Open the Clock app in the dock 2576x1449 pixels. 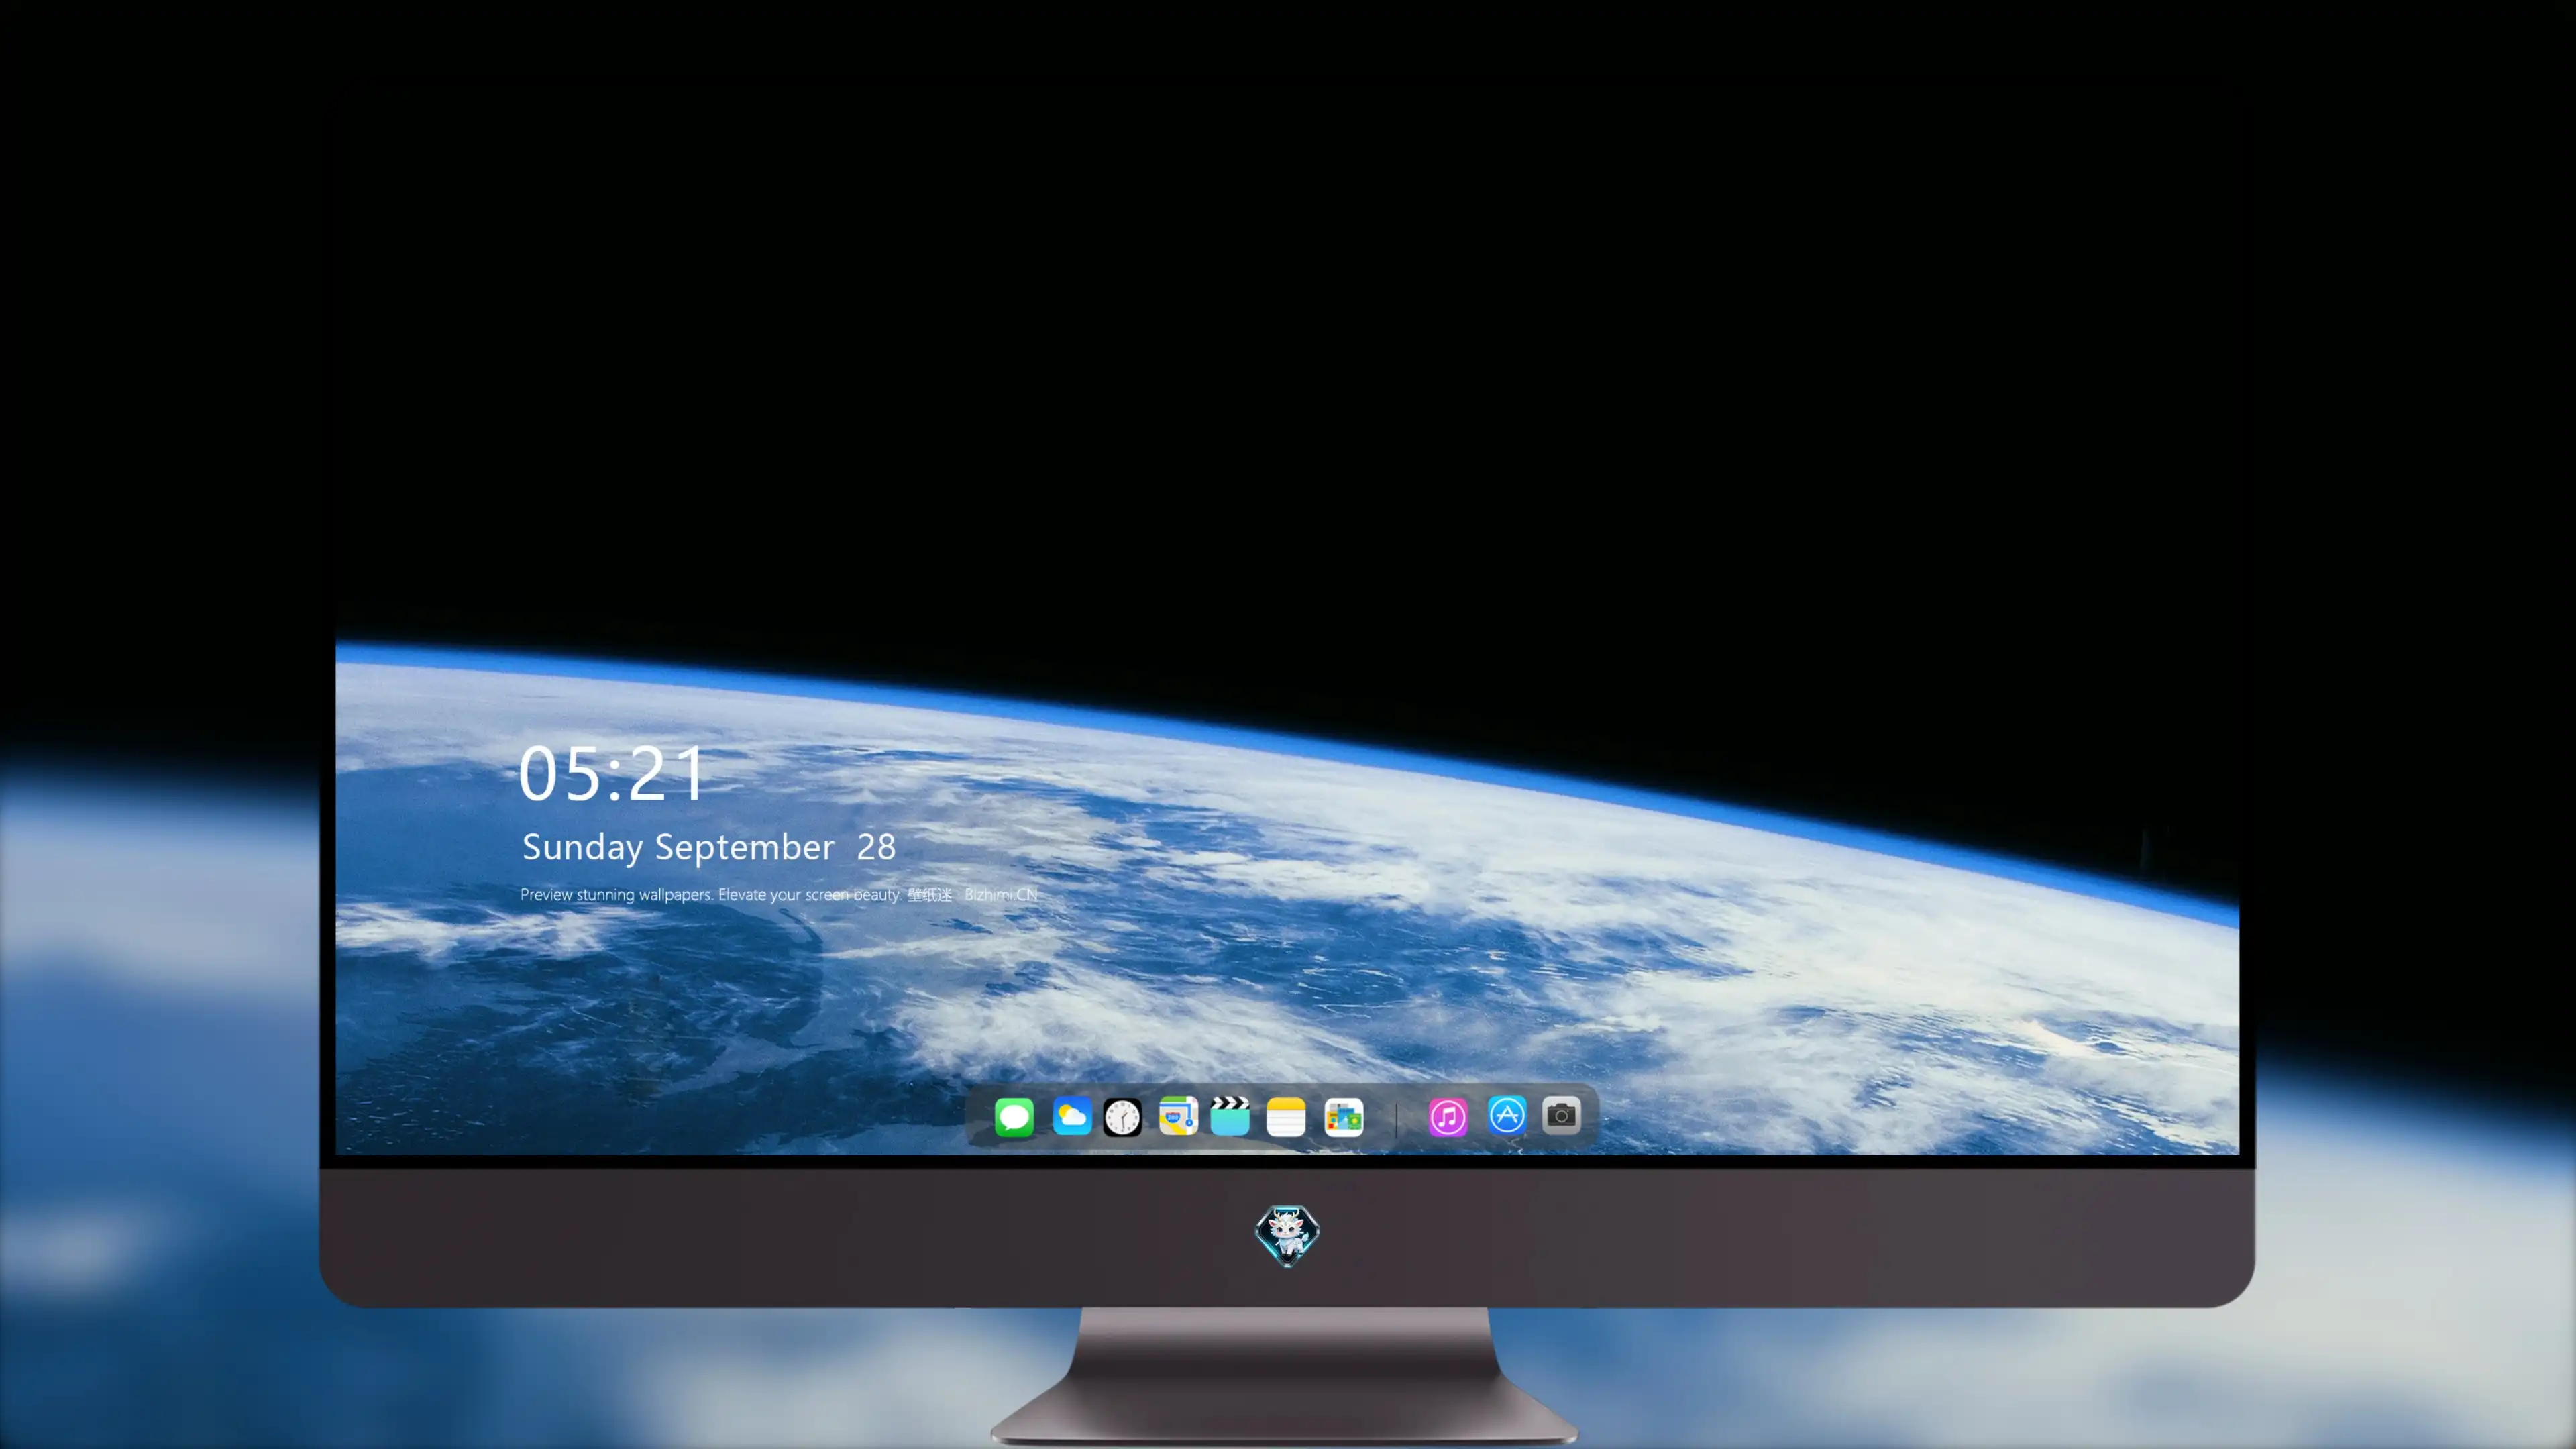1122,1117
